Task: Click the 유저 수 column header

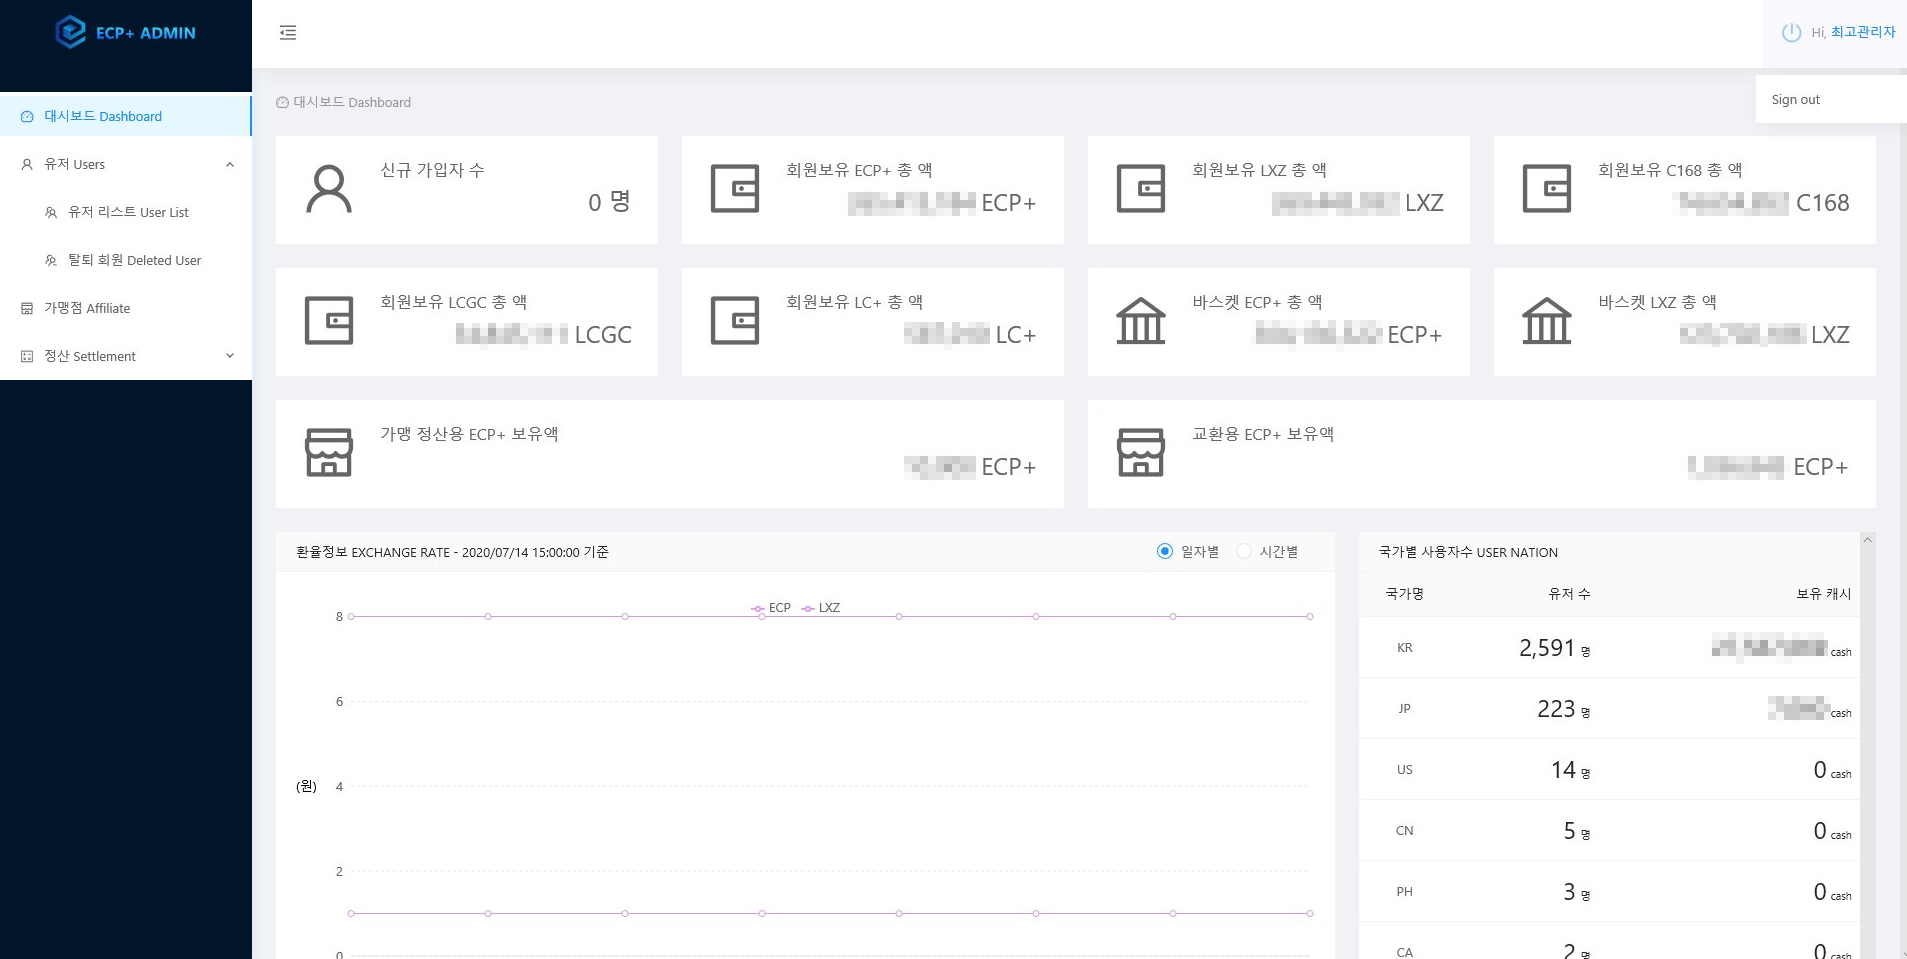Action: tap(1569, 594)
